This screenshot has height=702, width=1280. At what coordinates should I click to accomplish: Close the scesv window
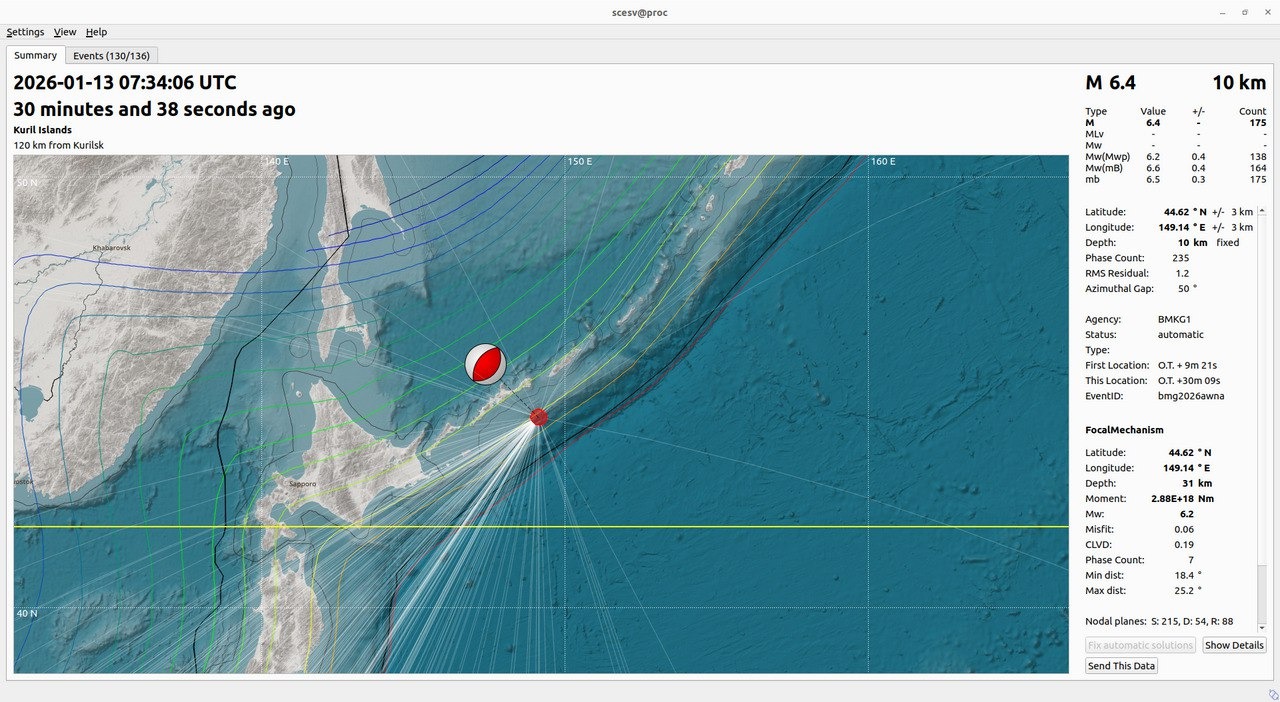(1266, 12)
